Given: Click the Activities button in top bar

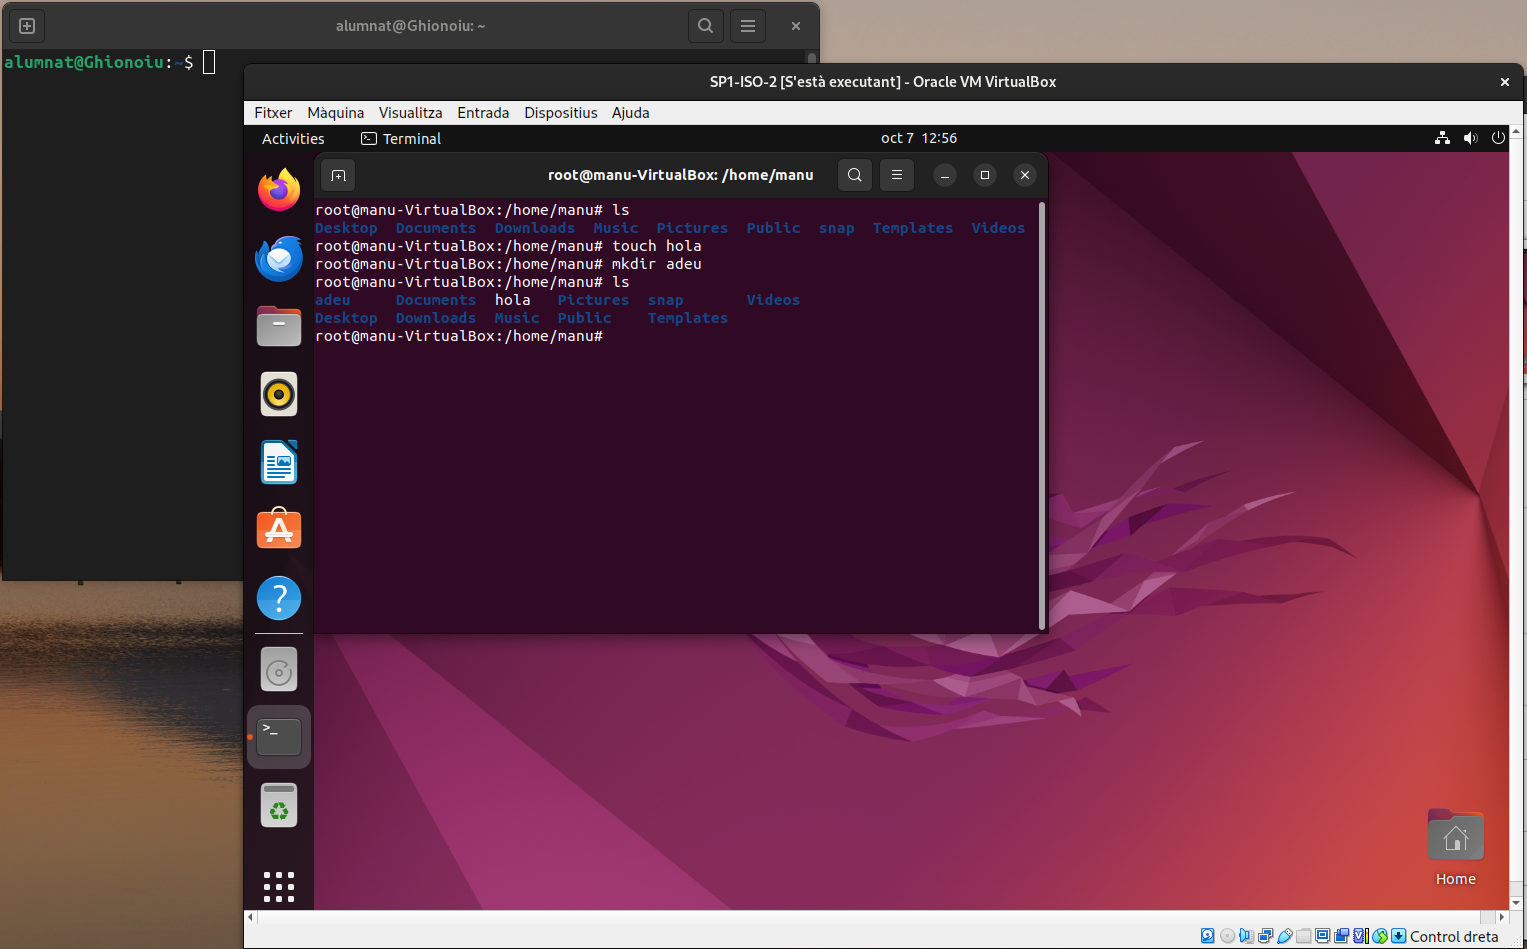Looking at the screenshot, I should [293, 139].
